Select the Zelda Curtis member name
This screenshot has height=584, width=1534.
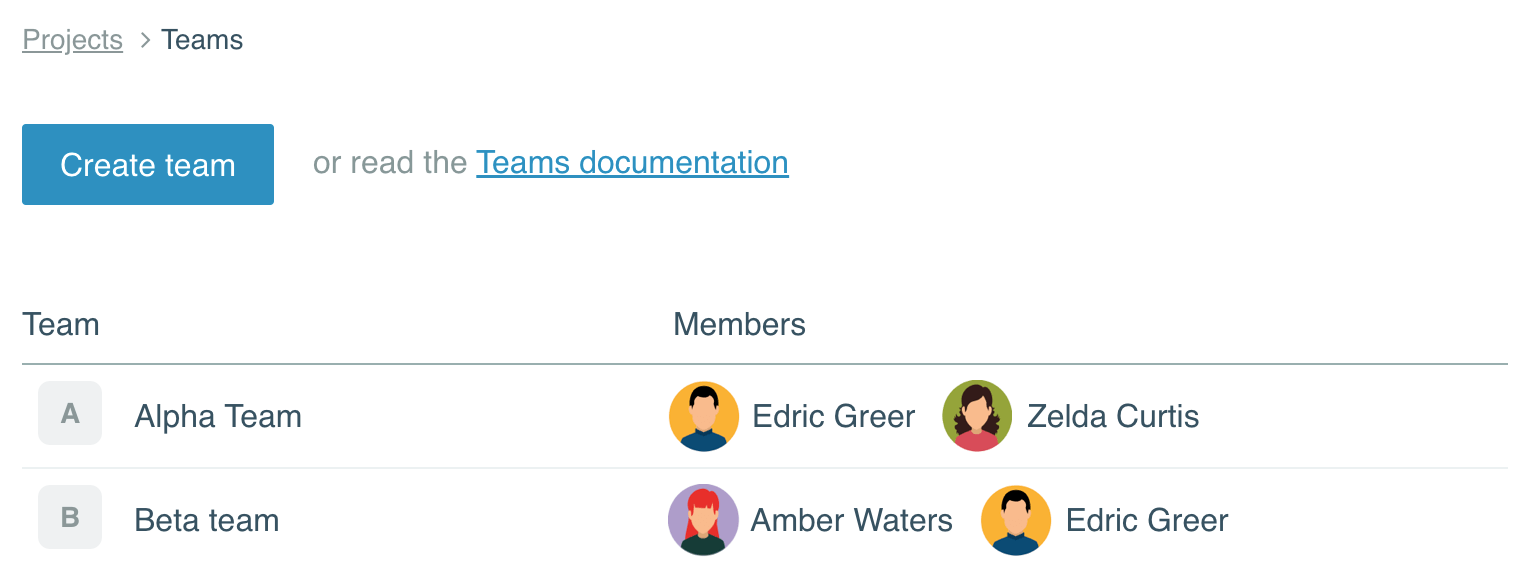(1113, 416)
